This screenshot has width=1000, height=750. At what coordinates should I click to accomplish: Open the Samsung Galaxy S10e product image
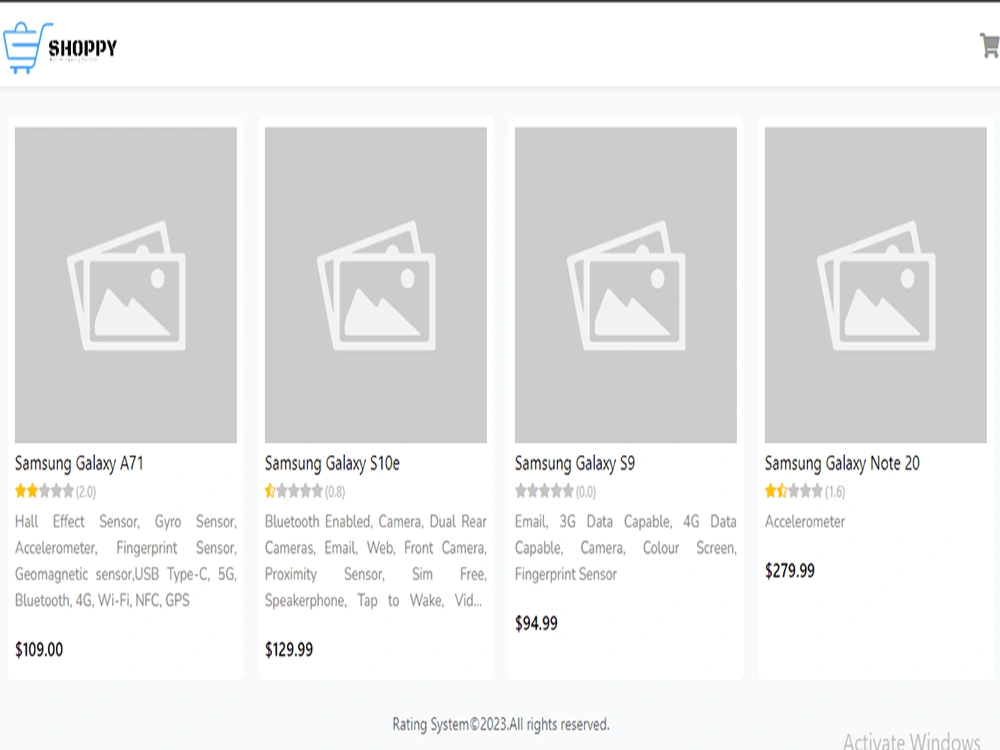(376, 285)
